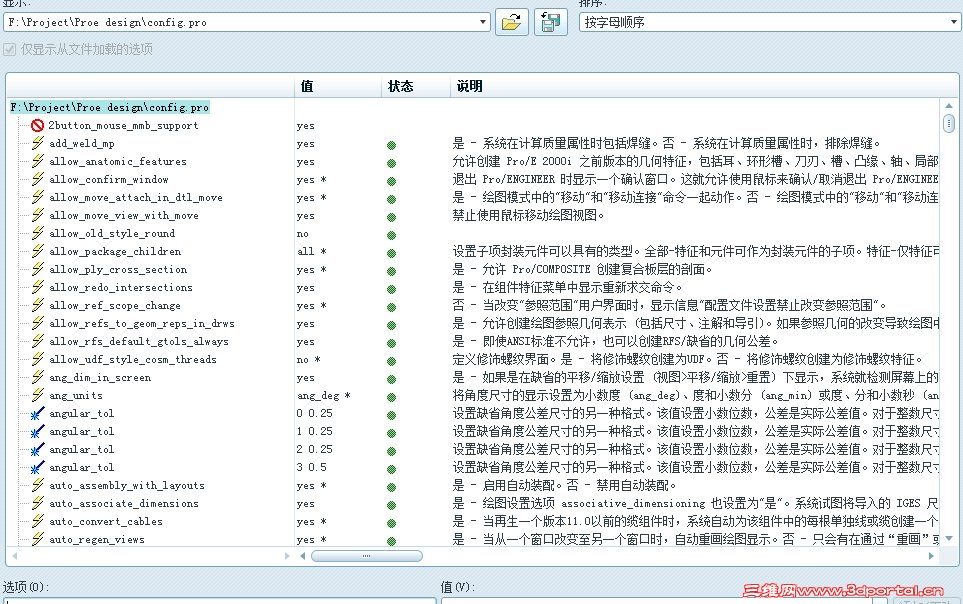
Task: Click the lightning icon beside allow_redo_intersections
Action: pyautogui.click(x=38, y=287)
